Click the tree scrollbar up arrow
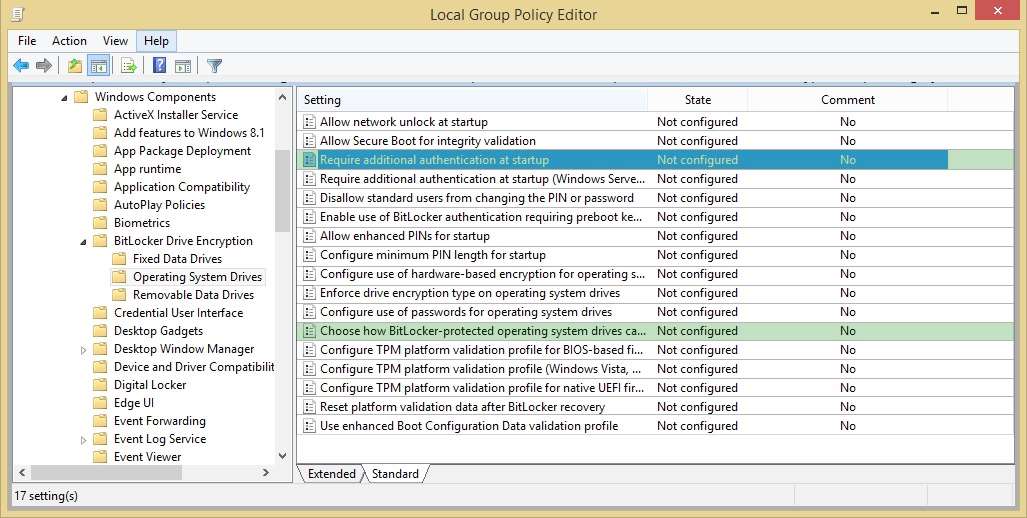Screen dimensions: 1027x518 click(282, 97)
